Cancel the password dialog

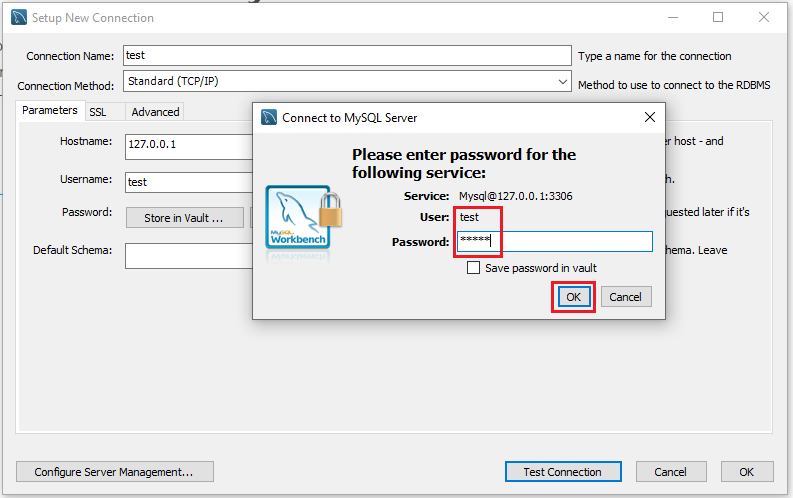tap(626, 297)
